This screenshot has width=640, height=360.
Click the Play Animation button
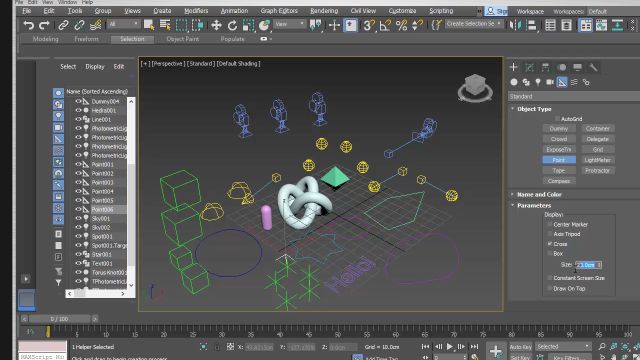coord(449,347)
